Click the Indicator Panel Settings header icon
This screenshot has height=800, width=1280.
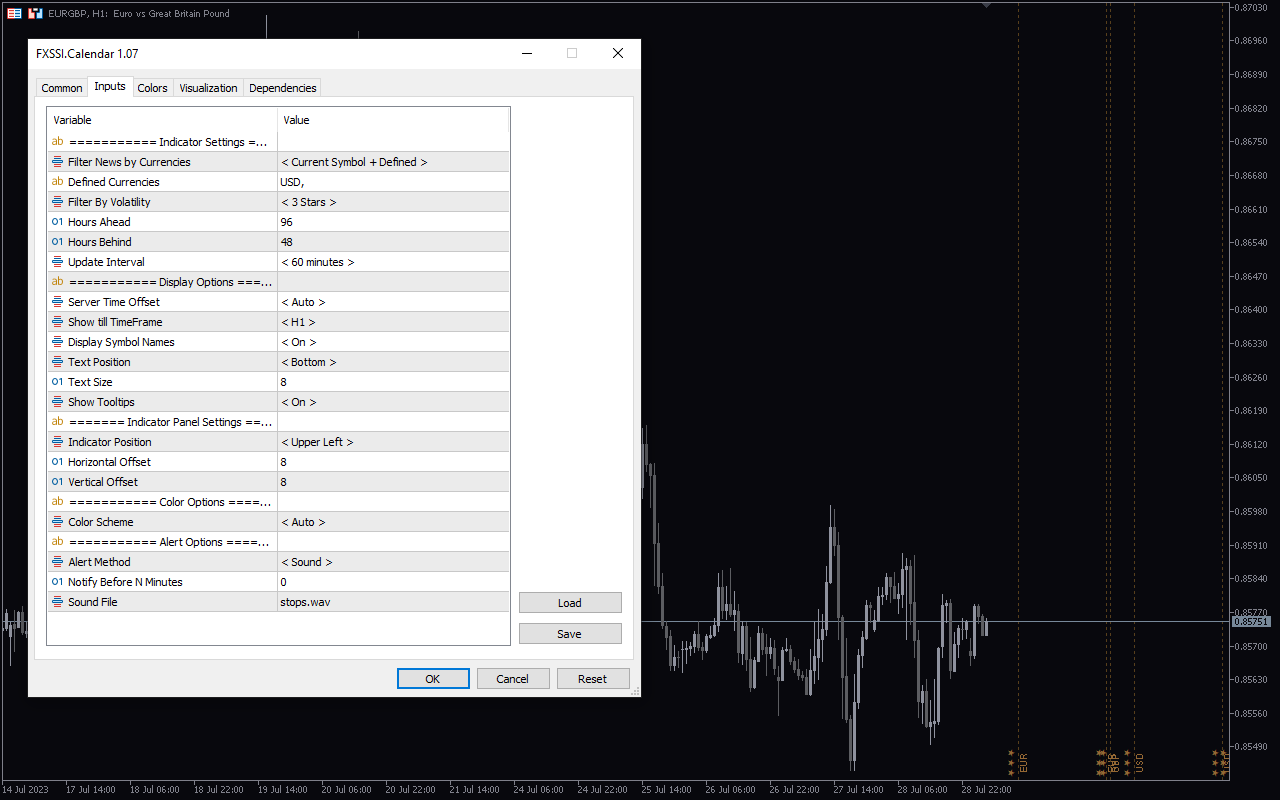pyautogui.click(x=57, y=422)
